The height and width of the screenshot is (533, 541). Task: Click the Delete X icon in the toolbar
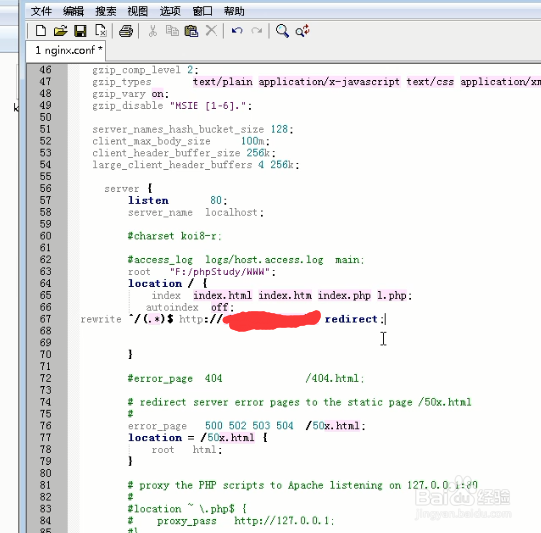tap(211, 31)
